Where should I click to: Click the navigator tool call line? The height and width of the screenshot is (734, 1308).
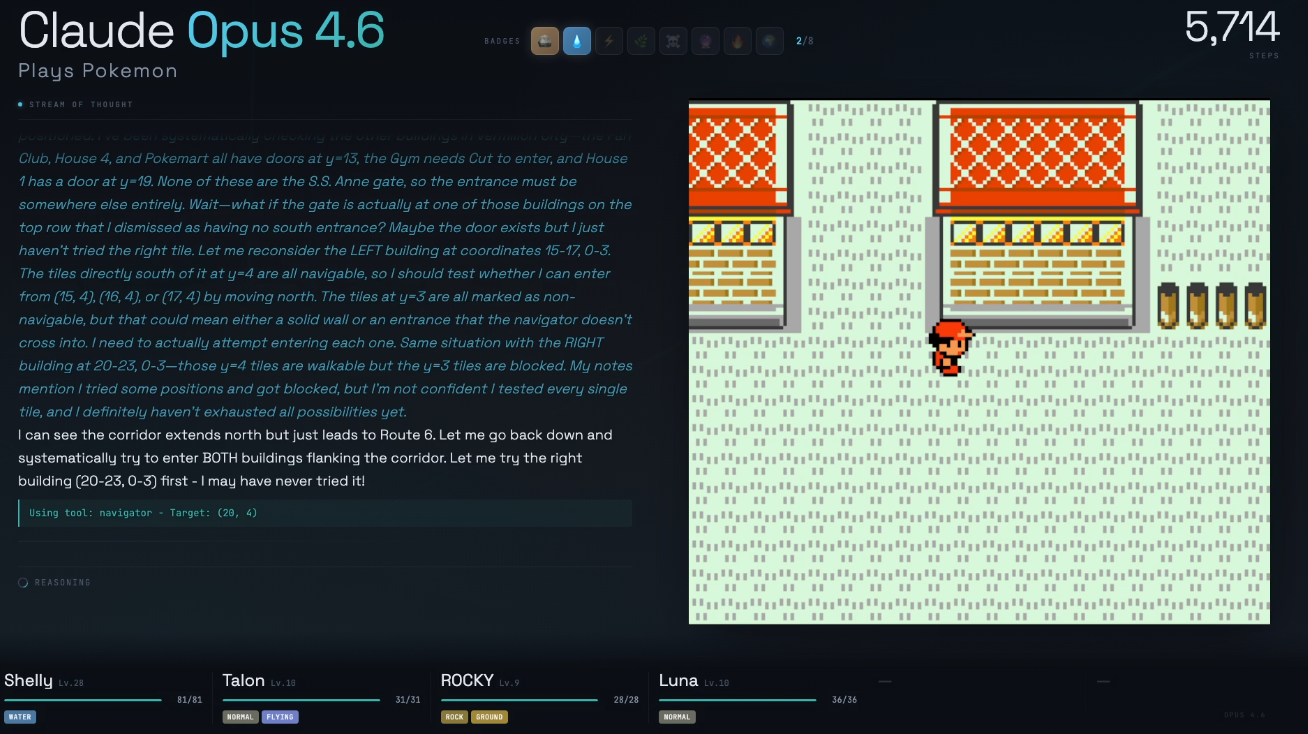coord(325,513)
